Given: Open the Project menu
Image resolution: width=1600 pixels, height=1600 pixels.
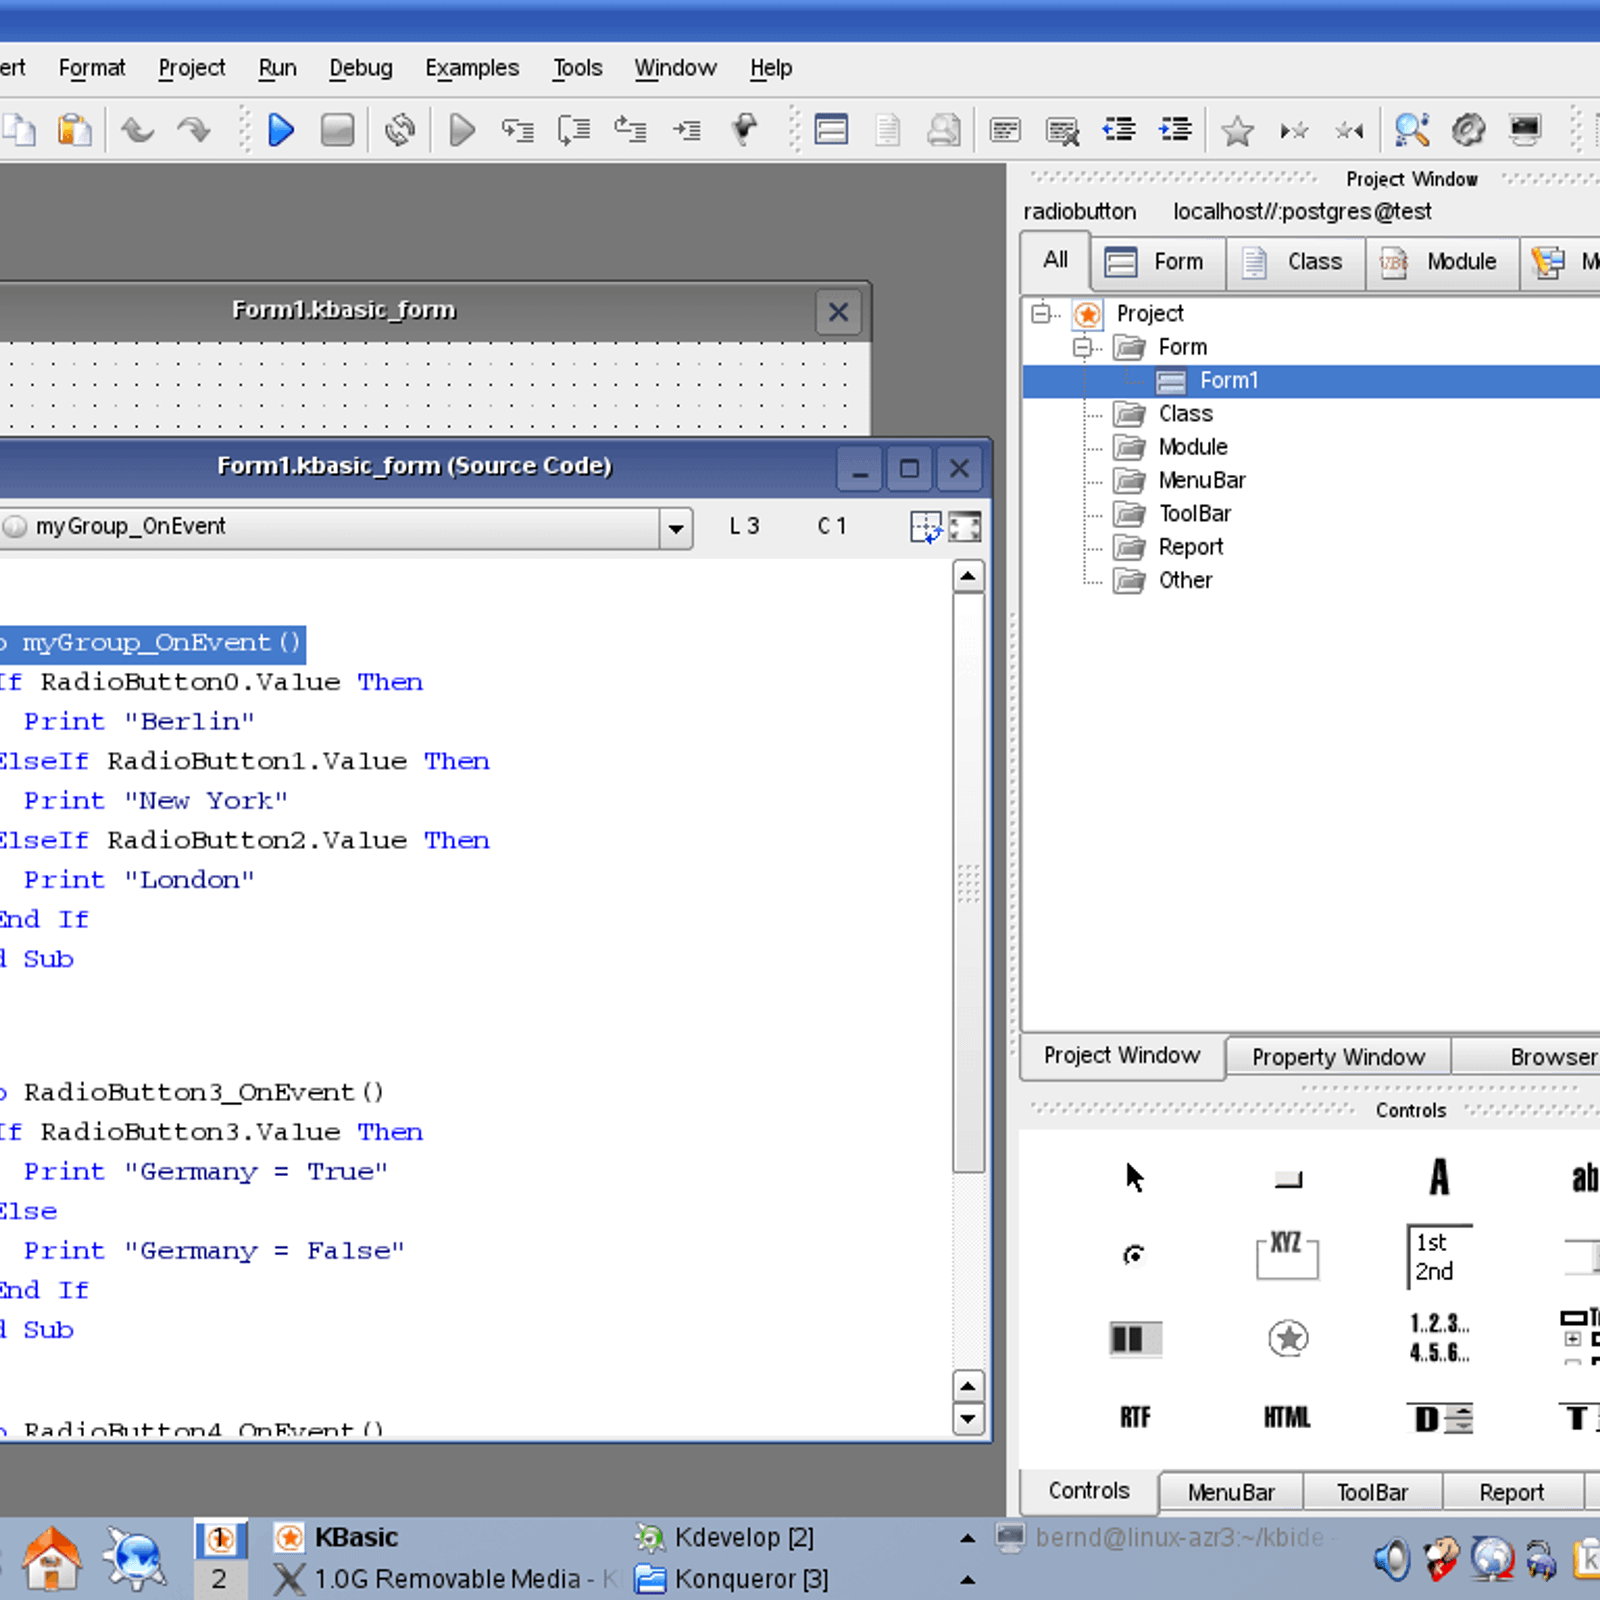Looking at the screenshot, I should pos(192,68).
